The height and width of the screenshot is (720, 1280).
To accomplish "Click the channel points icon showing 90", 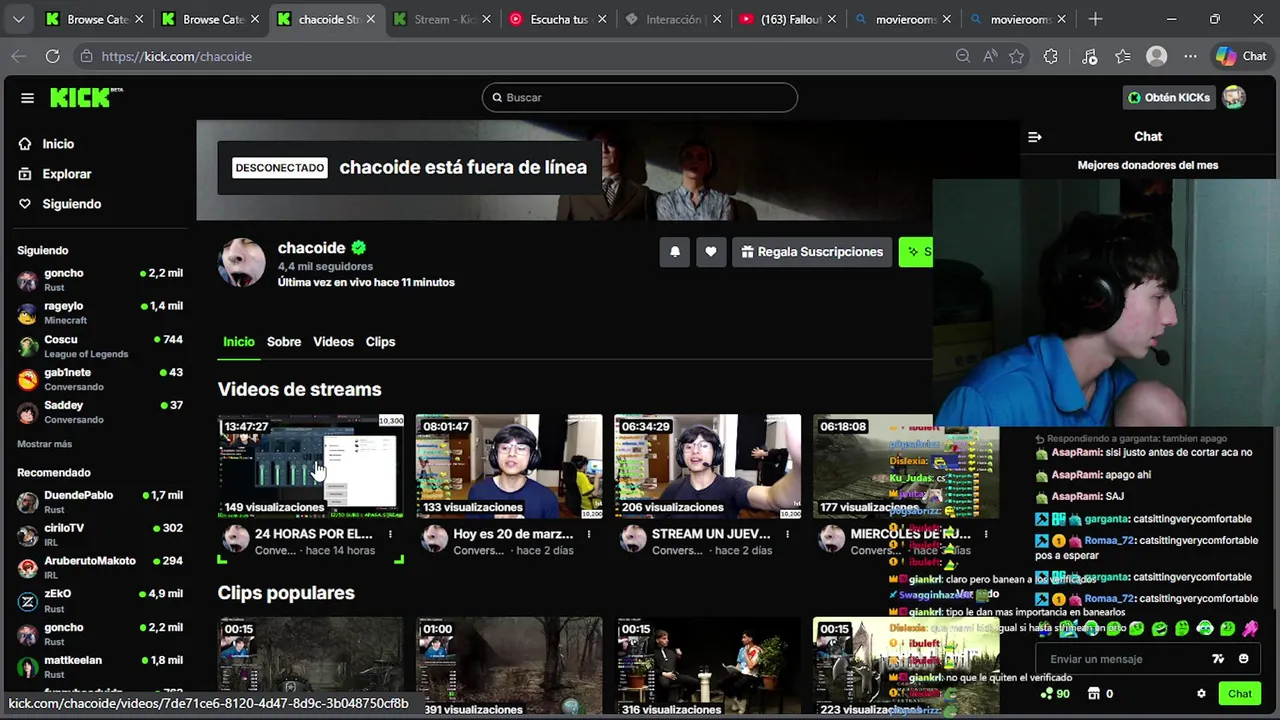I will click(1055, 694).
